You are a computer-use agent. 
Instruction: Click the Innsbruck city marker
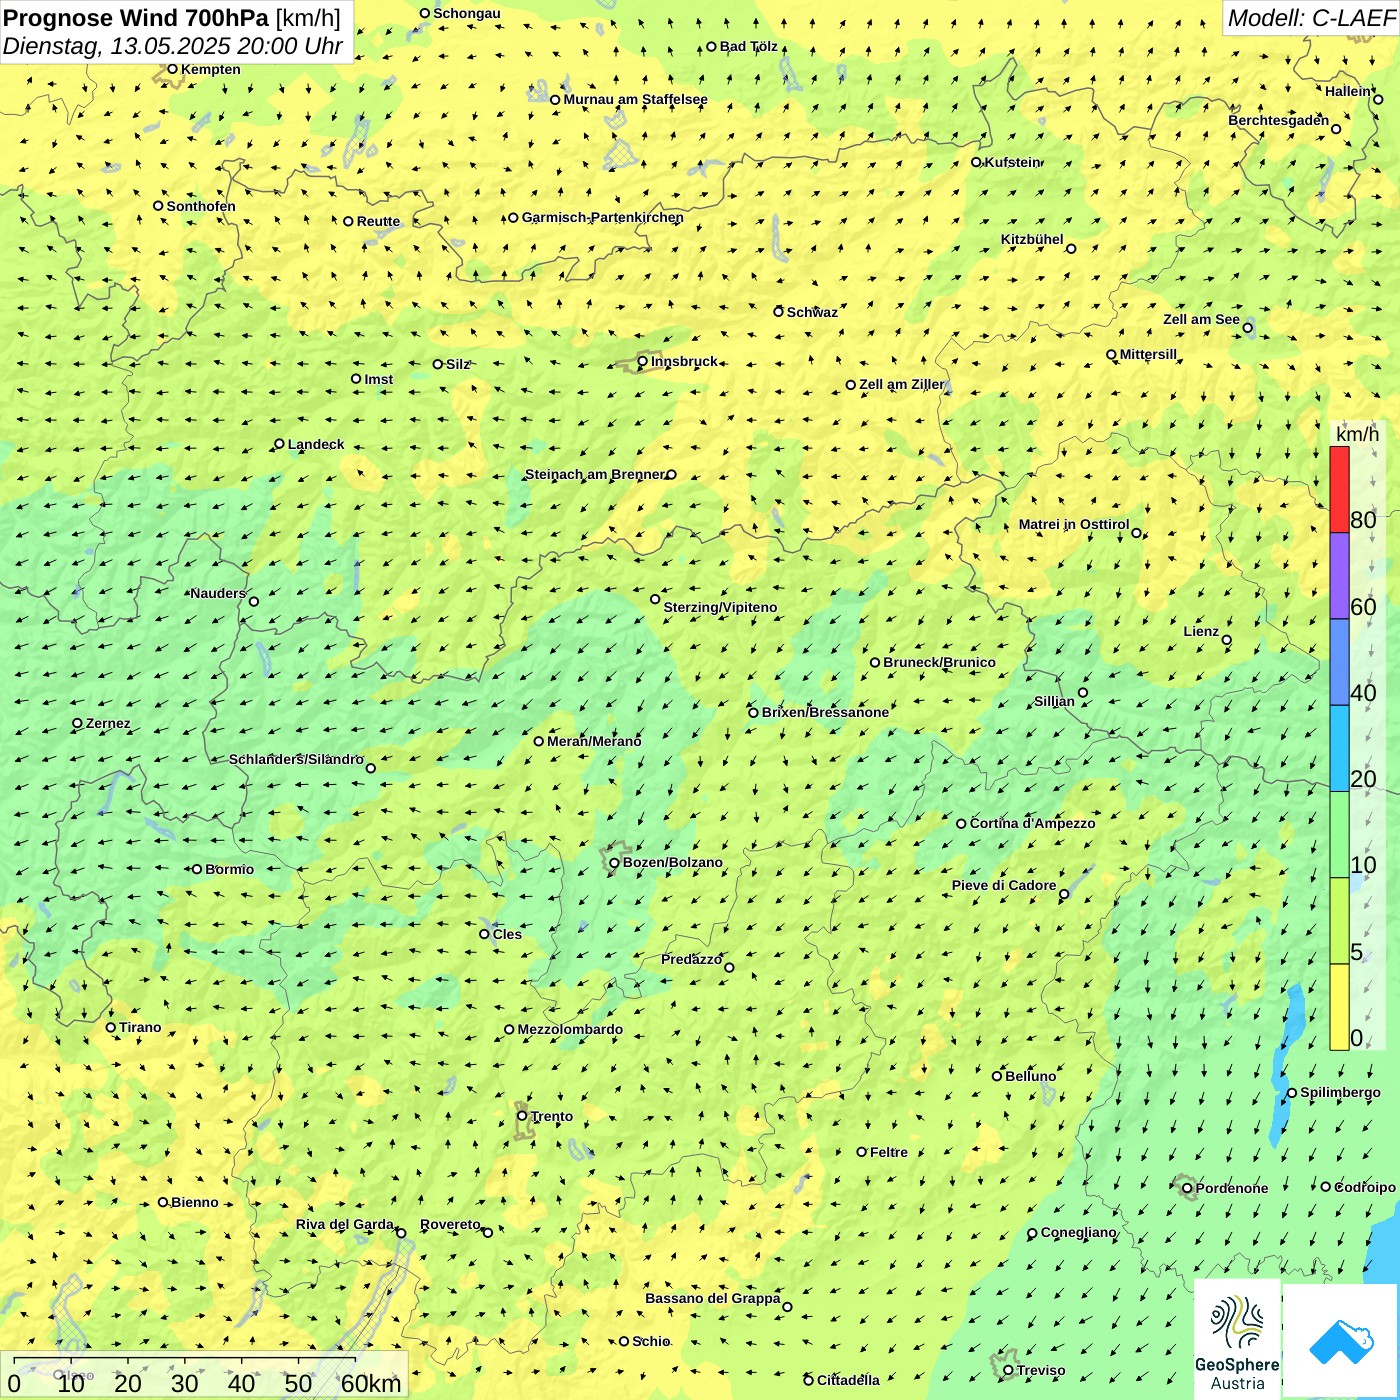(642, 362)
